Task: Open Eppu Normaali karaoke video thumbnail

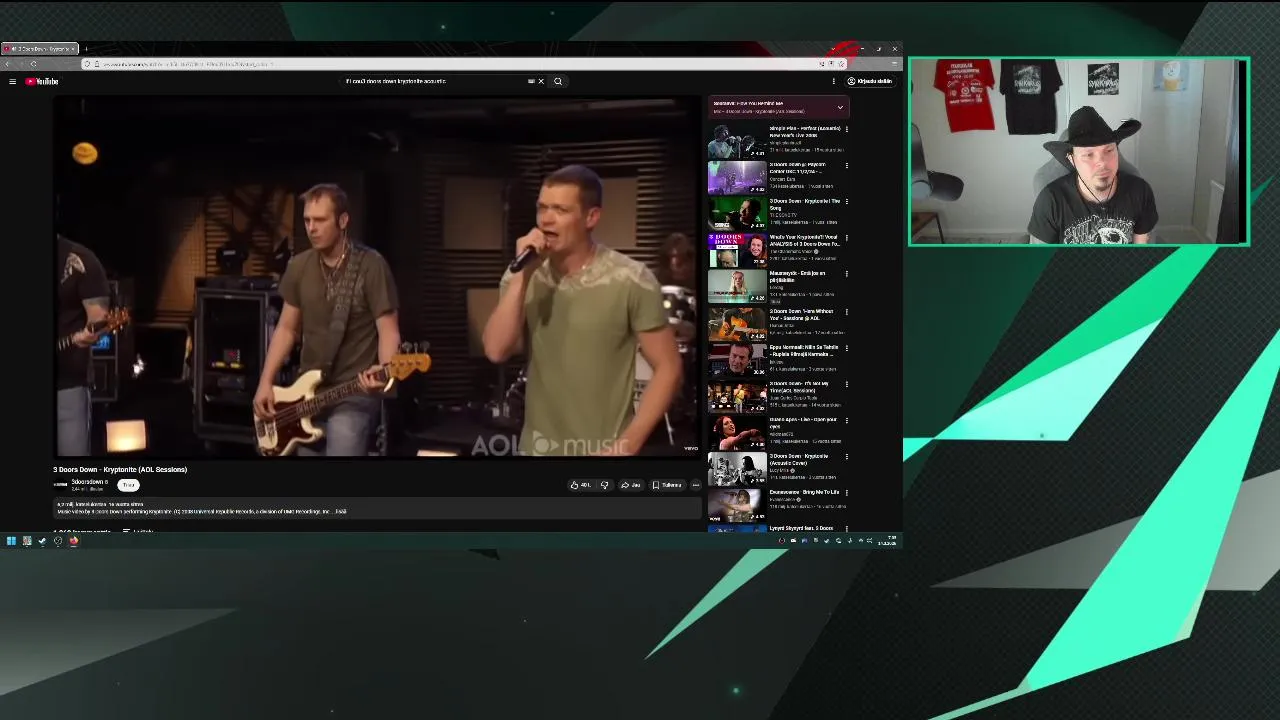Action: (x=737, y=359)
